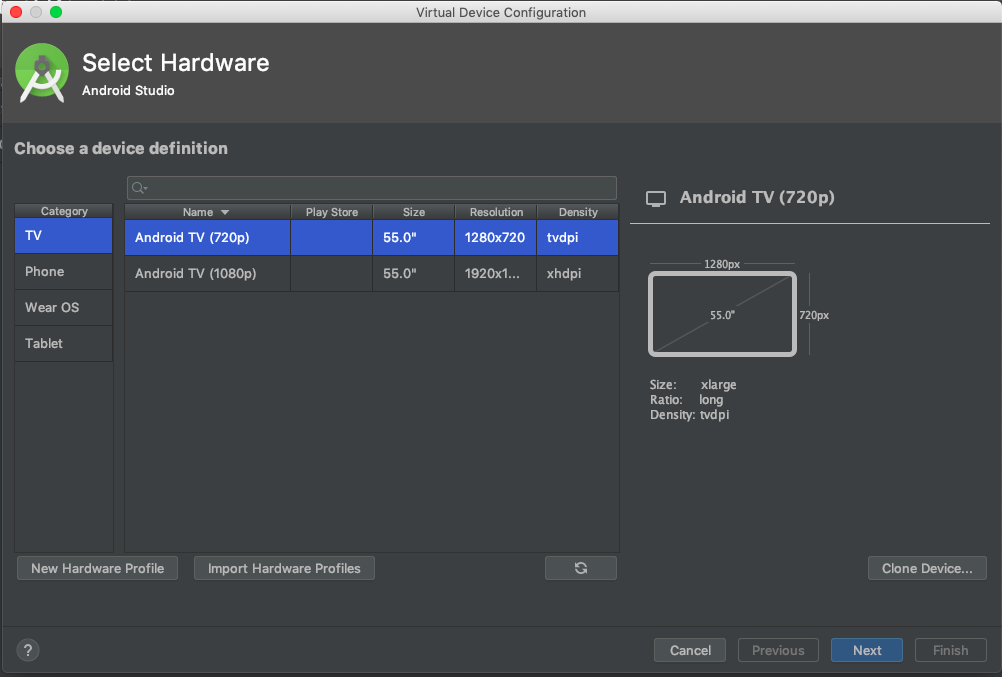
Task: Click the Category column header
Action: click(x=64, y=211)
